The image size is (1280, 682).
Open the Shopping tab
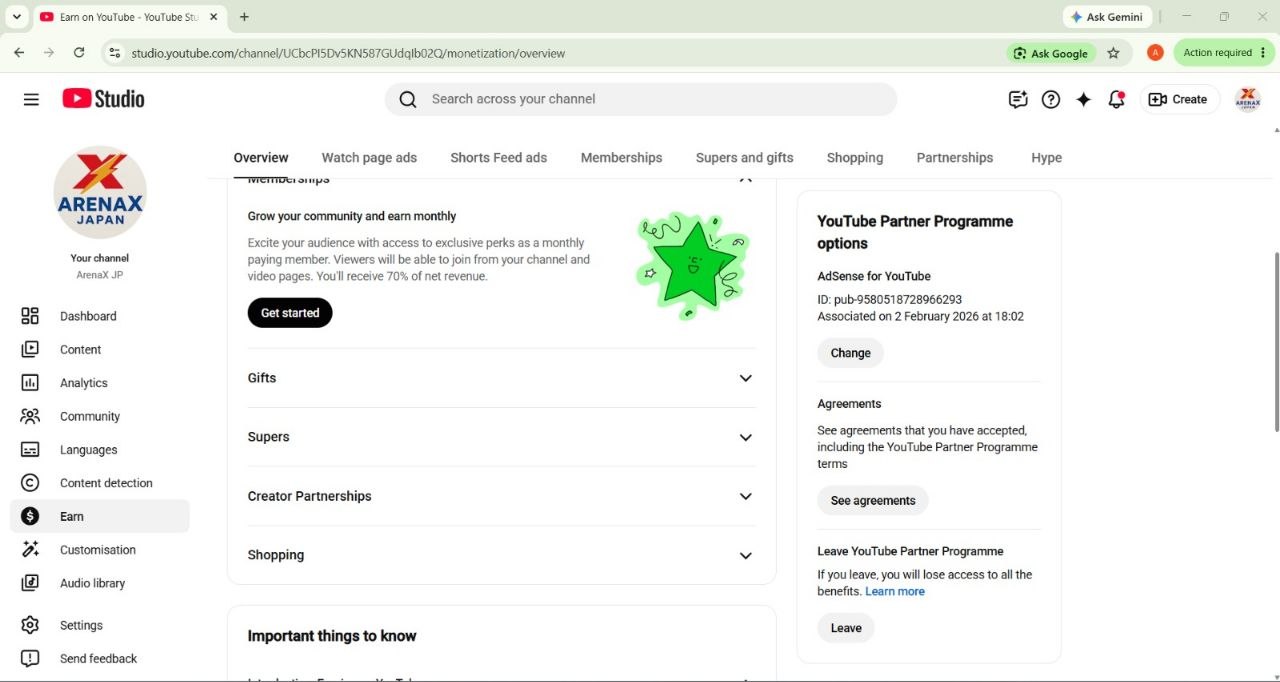(x=855, y=158)
